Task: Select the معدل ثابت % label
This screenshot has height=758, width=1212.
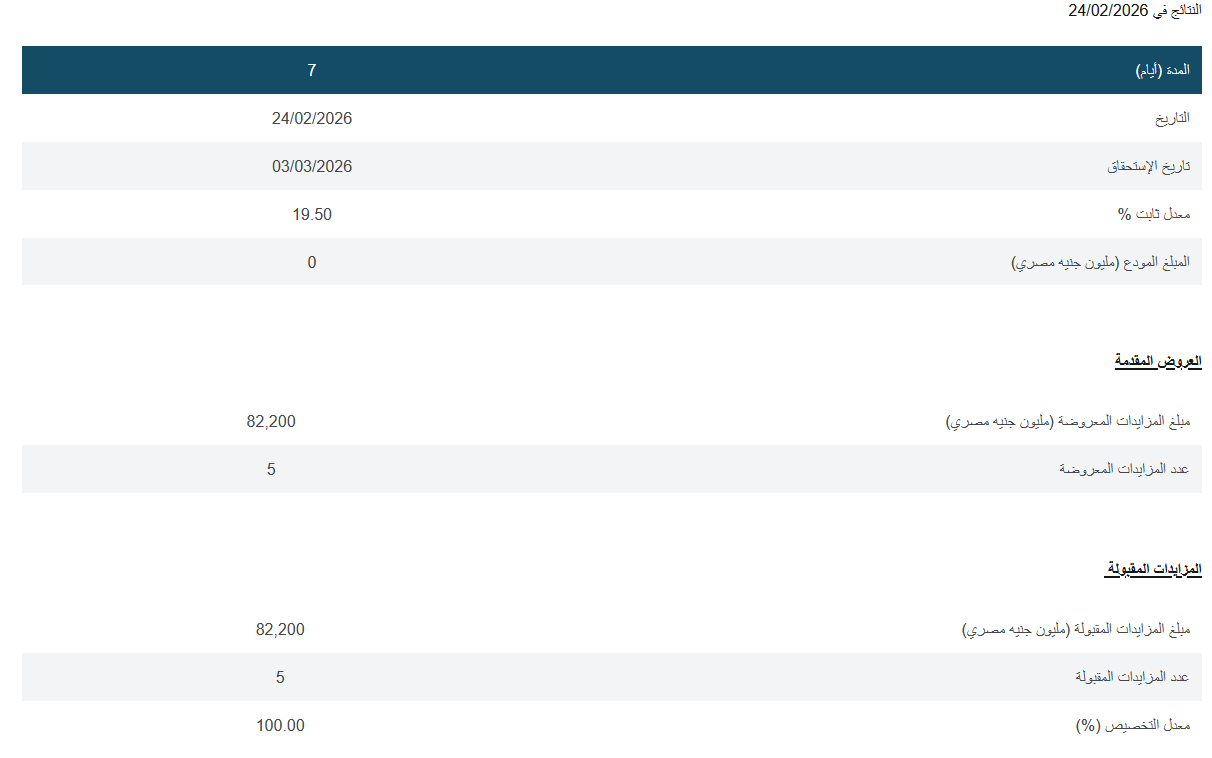Action: pyautogui.click(x=1154, y=214)
